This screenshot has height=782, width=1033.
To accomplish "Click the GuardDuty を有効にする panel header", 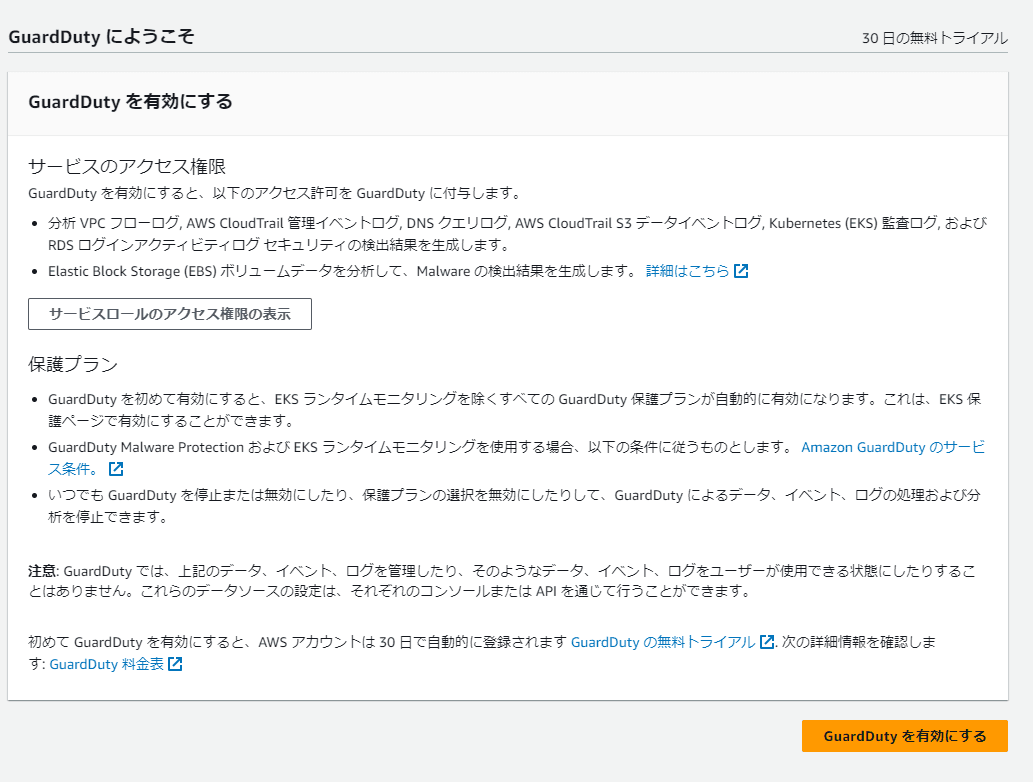I will point(130,101).
